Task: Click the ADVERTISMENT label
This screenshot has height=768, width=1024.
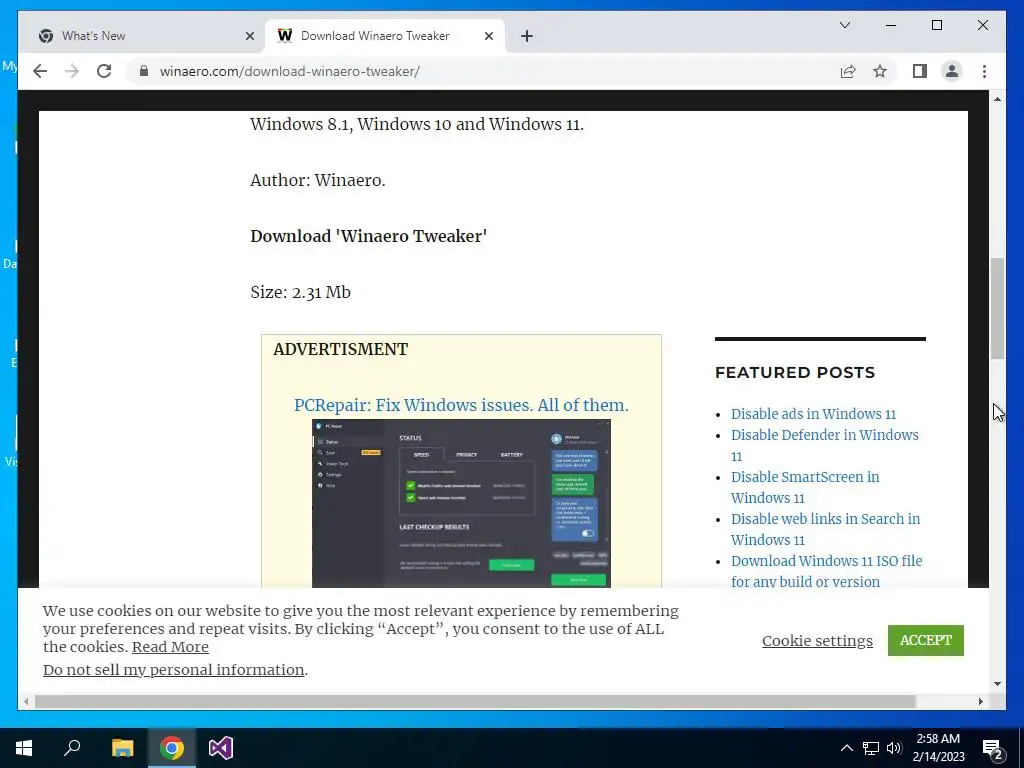Action: coord(340,349)
